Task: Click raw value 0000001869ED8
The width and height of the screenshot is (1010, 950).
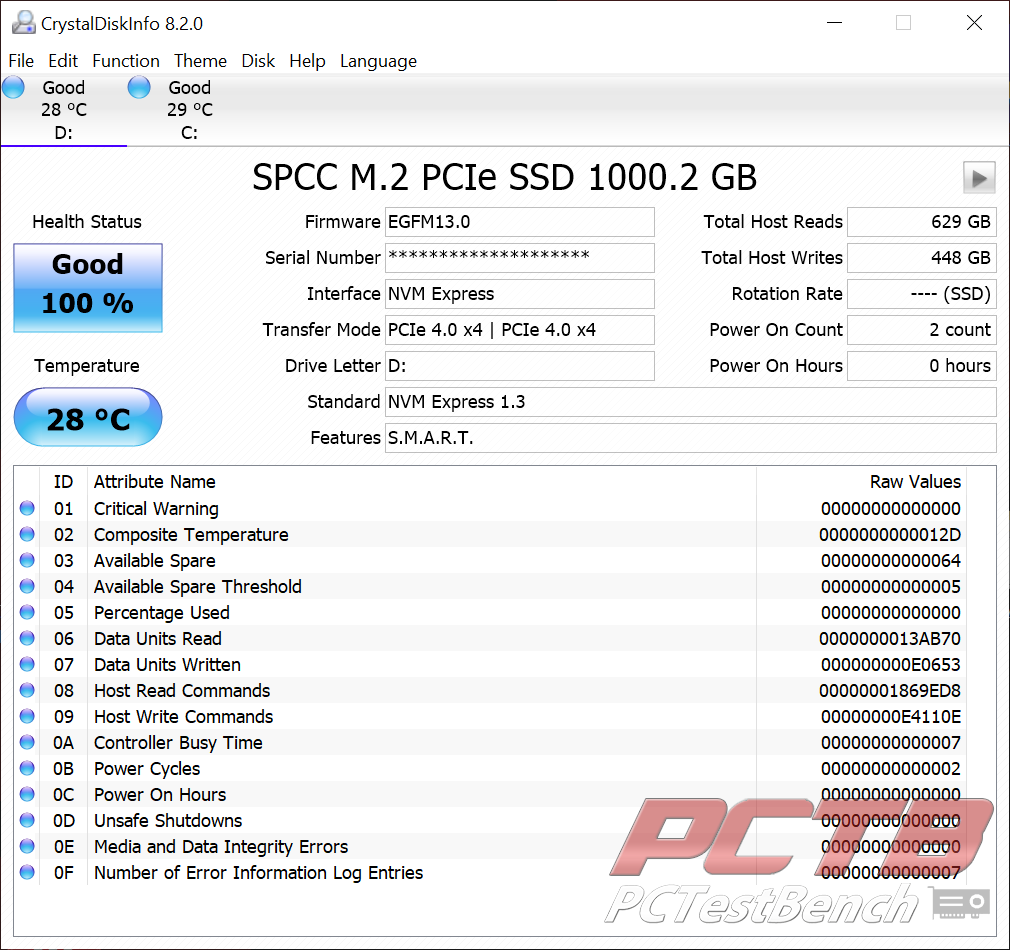Action: click(x=890, y=690)
